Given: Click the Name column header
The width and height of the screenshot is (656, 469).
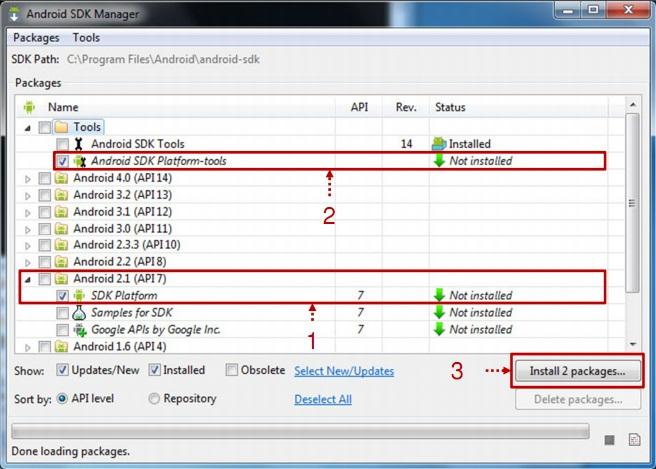Looking at the screenshot, I should 63,107.
